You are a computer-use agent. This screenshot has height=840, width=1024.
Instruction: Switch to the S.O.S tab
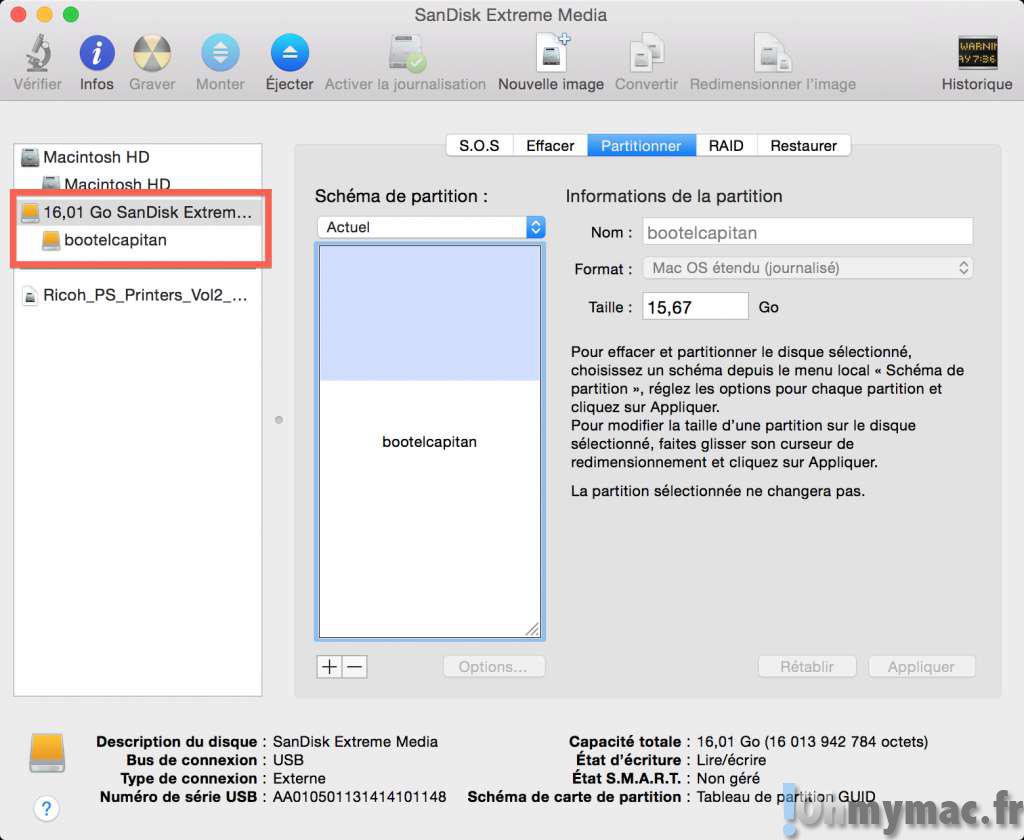(479, 145)
